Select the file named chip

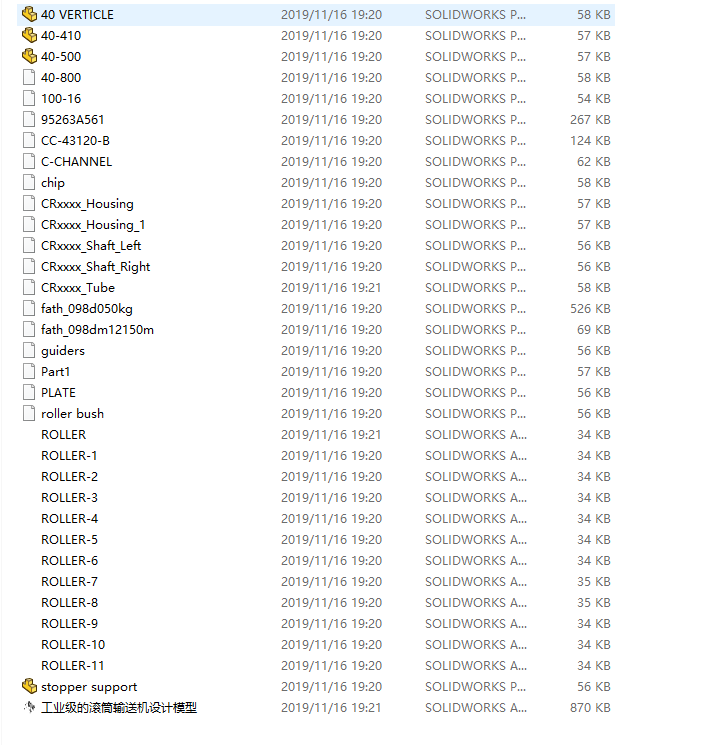click(53, 183)
